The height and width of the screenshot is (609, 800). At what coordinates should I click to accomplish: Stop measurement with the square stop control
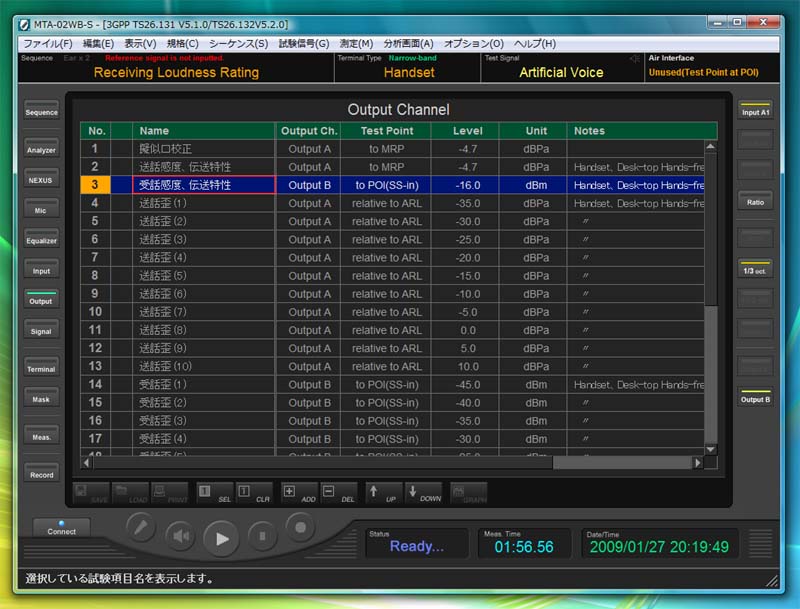coord(262,536)
